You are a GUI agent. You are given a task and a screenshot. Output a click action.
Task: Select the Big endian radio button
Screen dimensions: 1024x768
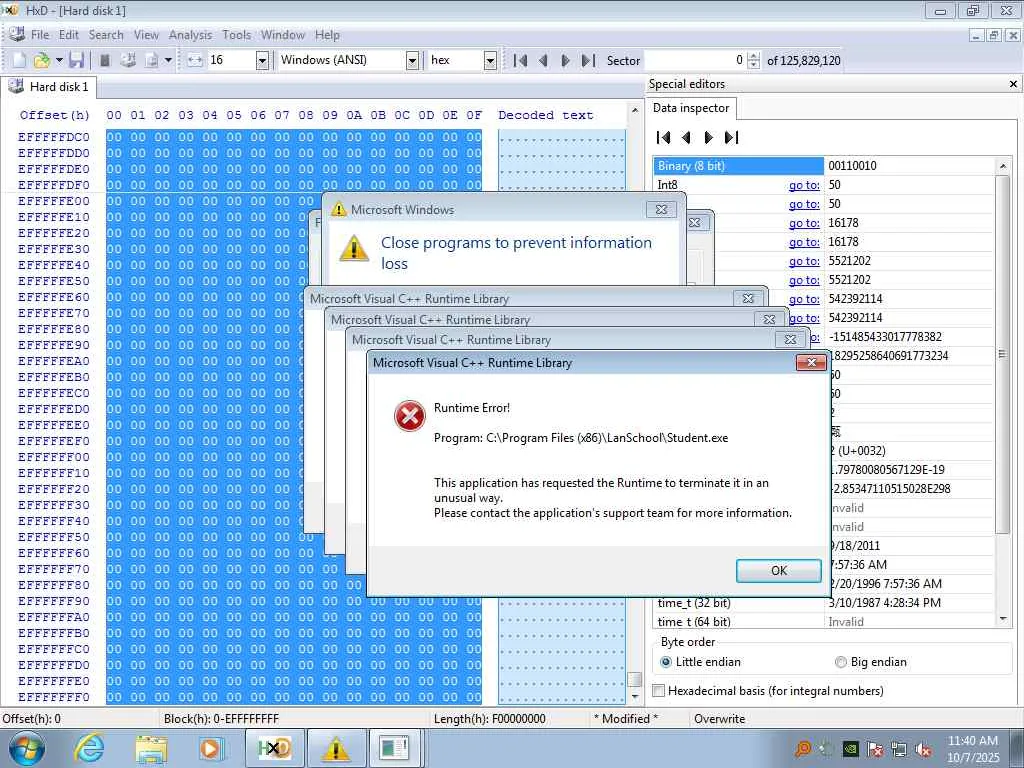[840, 662]
